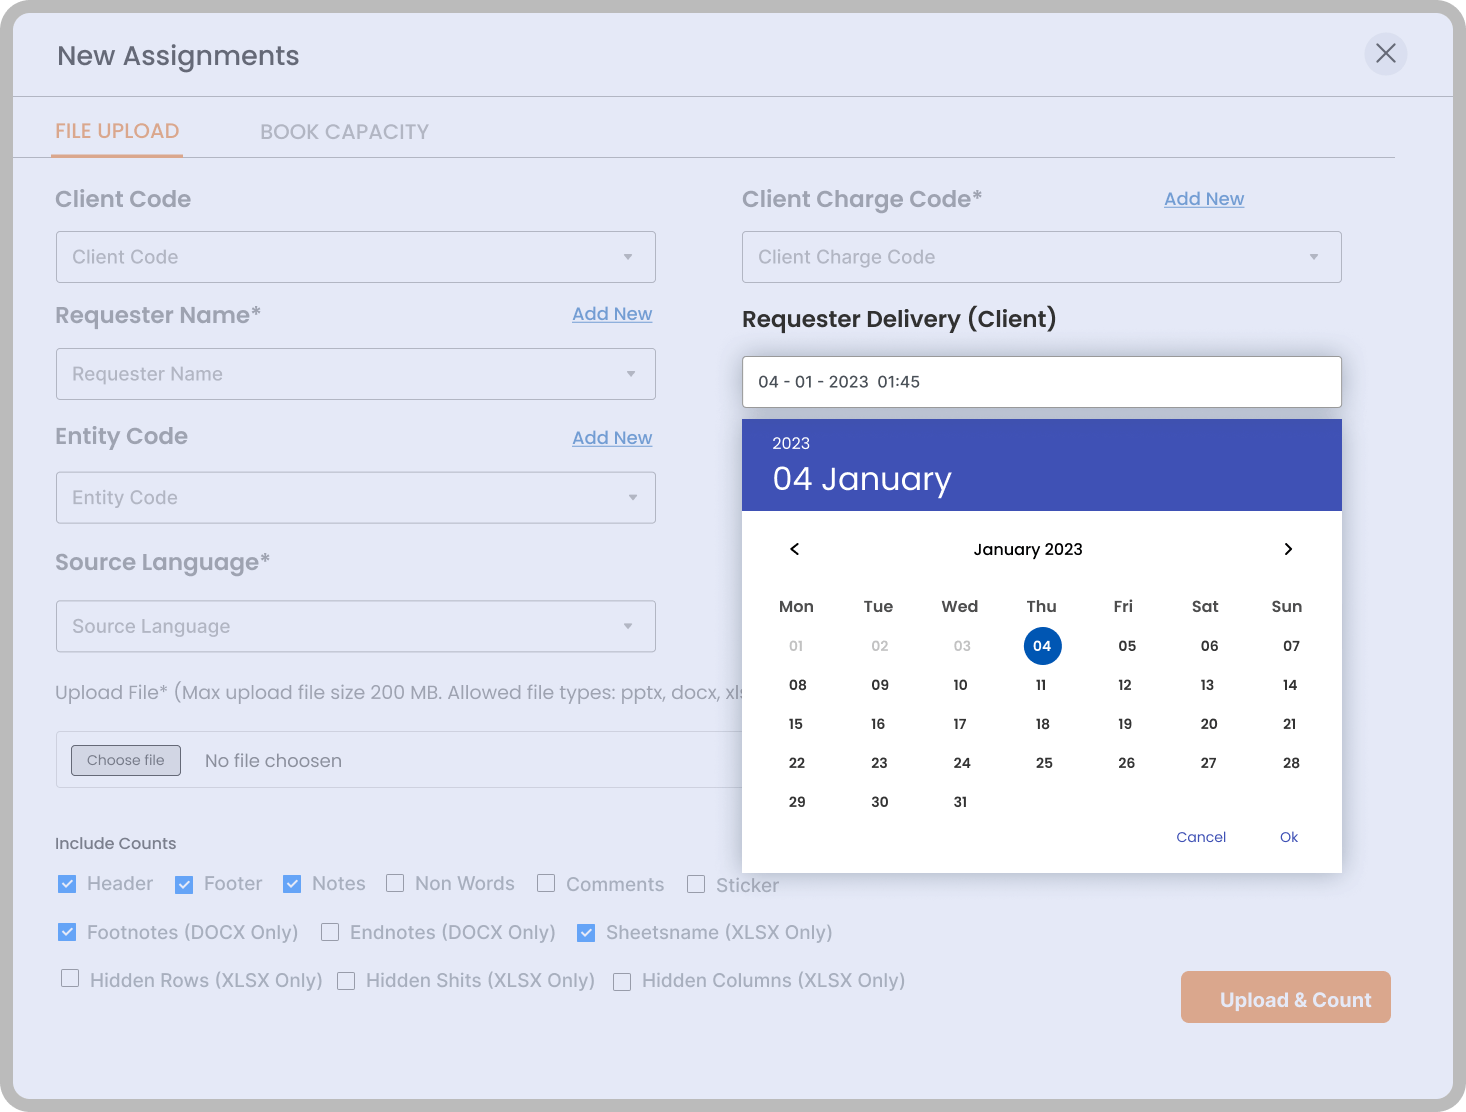Check Hidden Rows (XLSX Only) option
1466x1112 pixels.
pyautogui.click(x=70, y=979)
